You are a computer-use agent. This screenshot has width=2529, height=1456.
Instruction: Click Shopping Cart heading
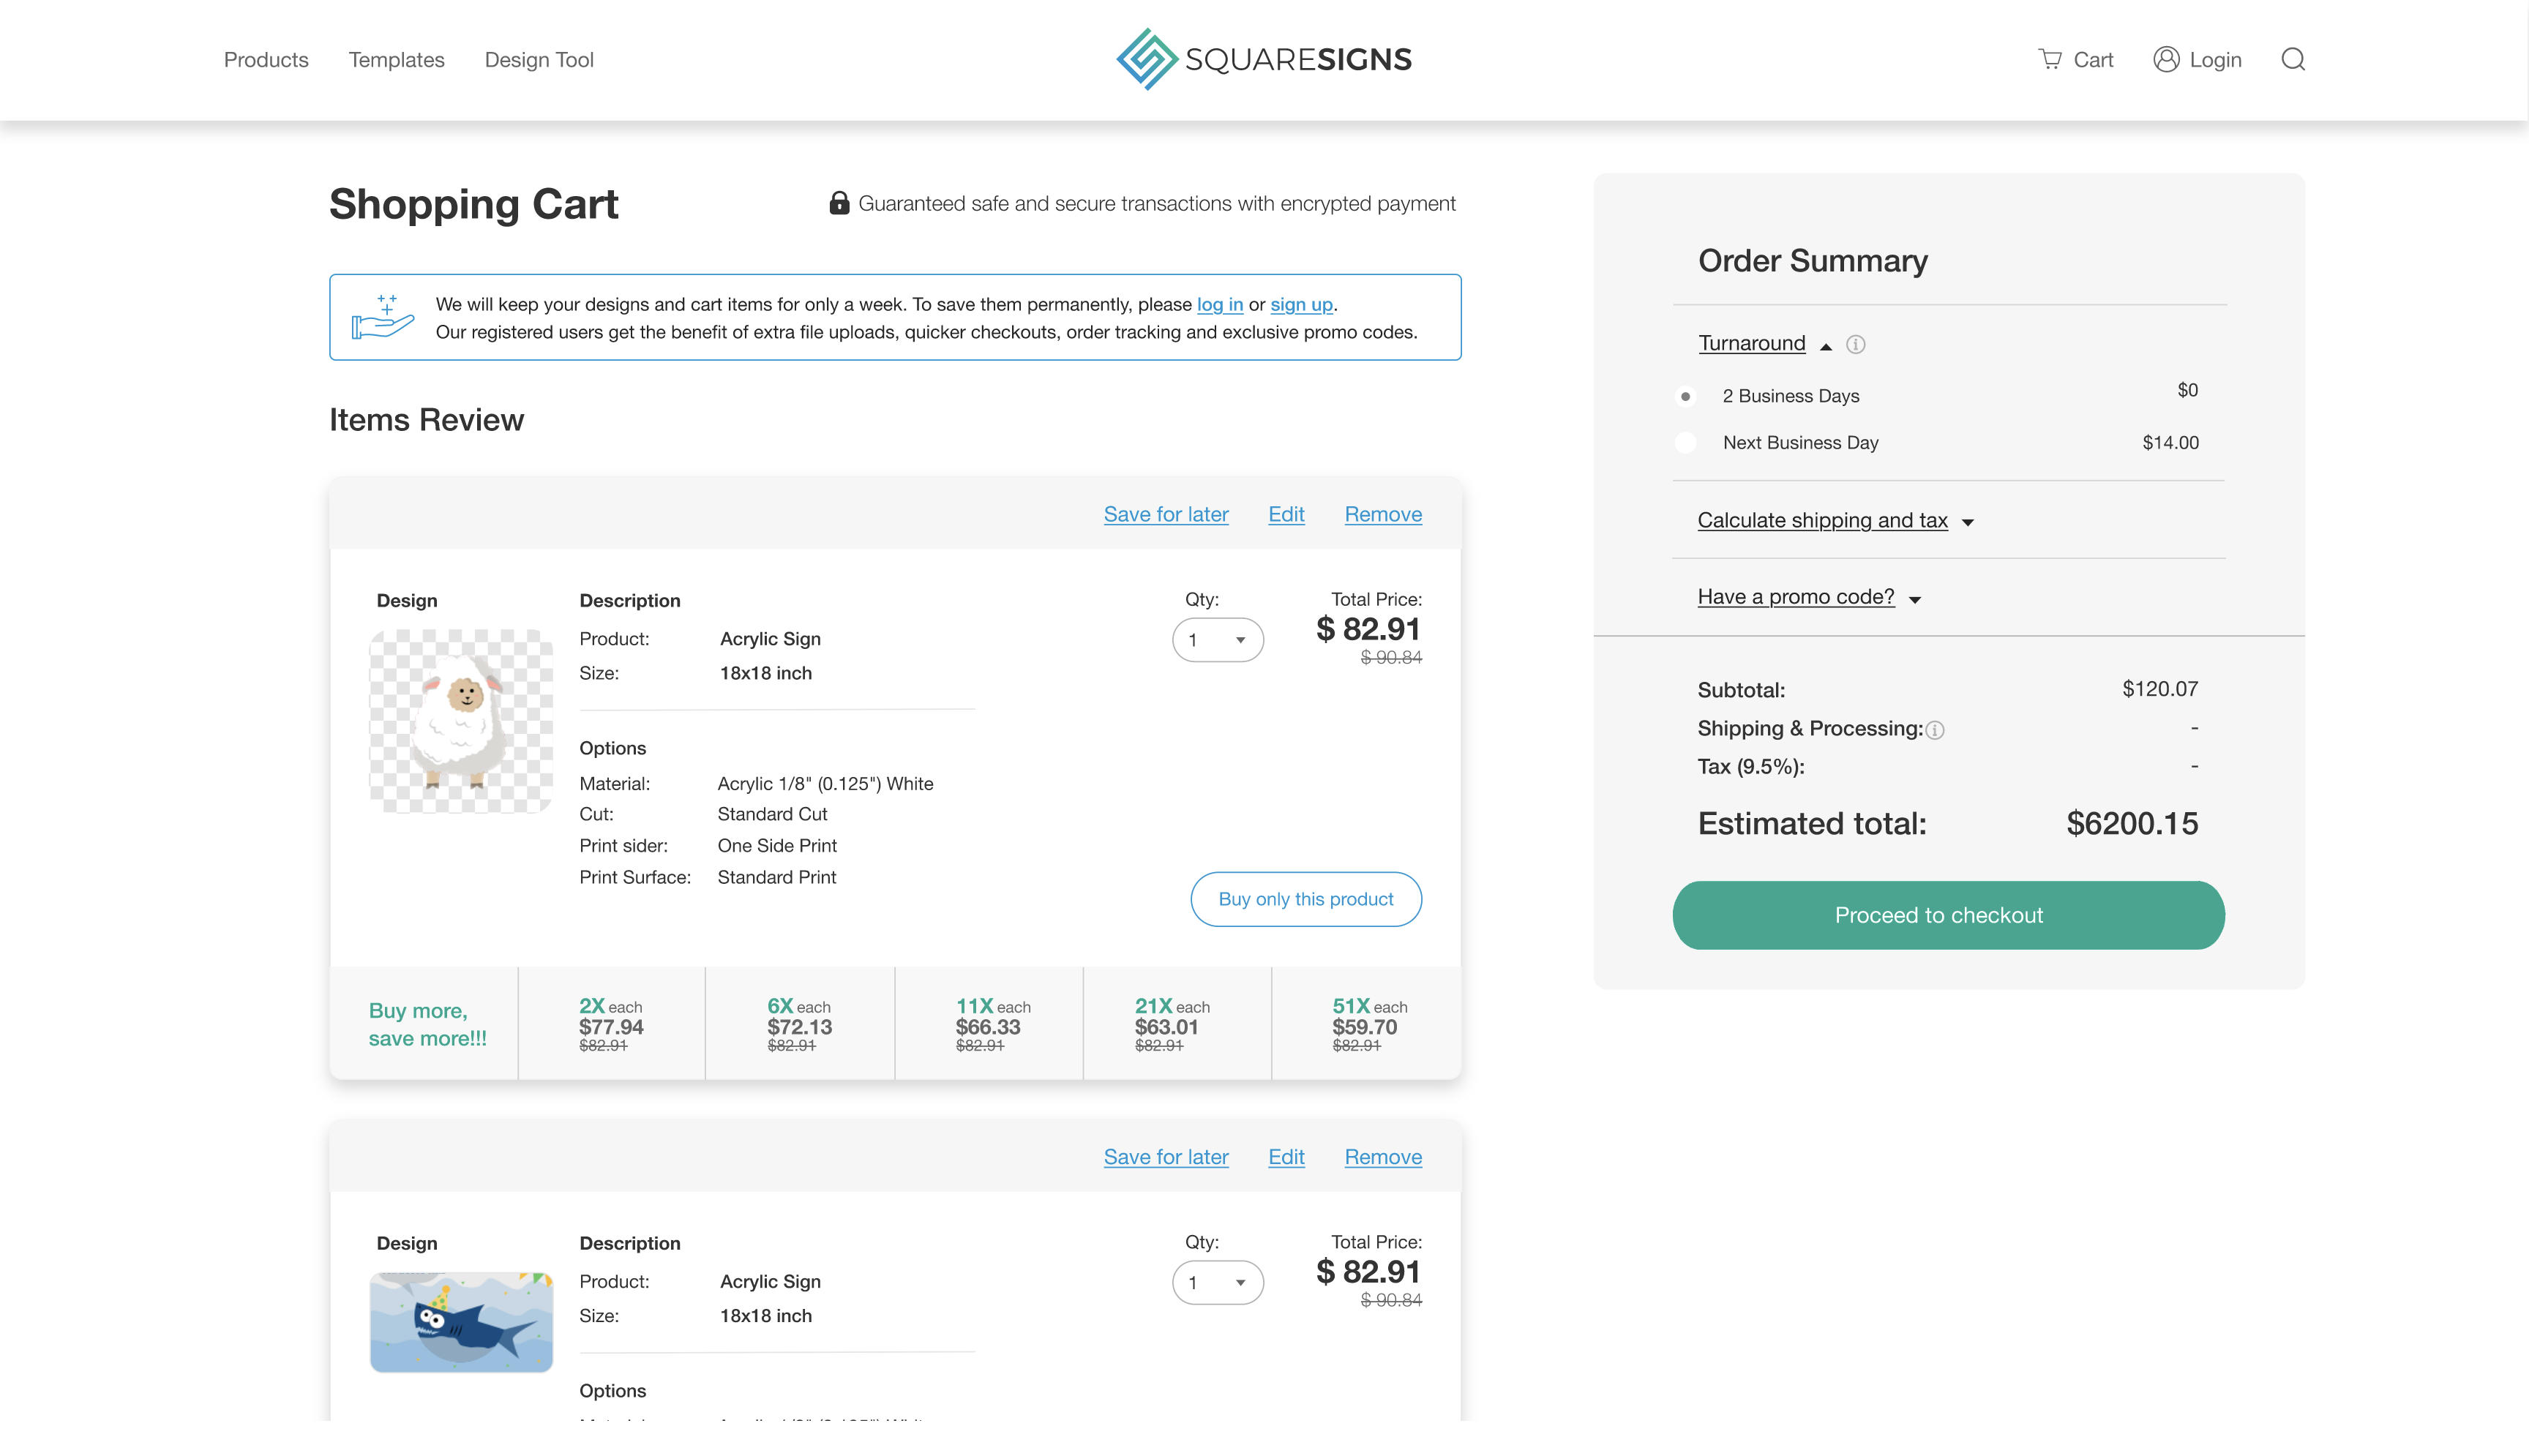pyautogui.click(x=474, y=204)
